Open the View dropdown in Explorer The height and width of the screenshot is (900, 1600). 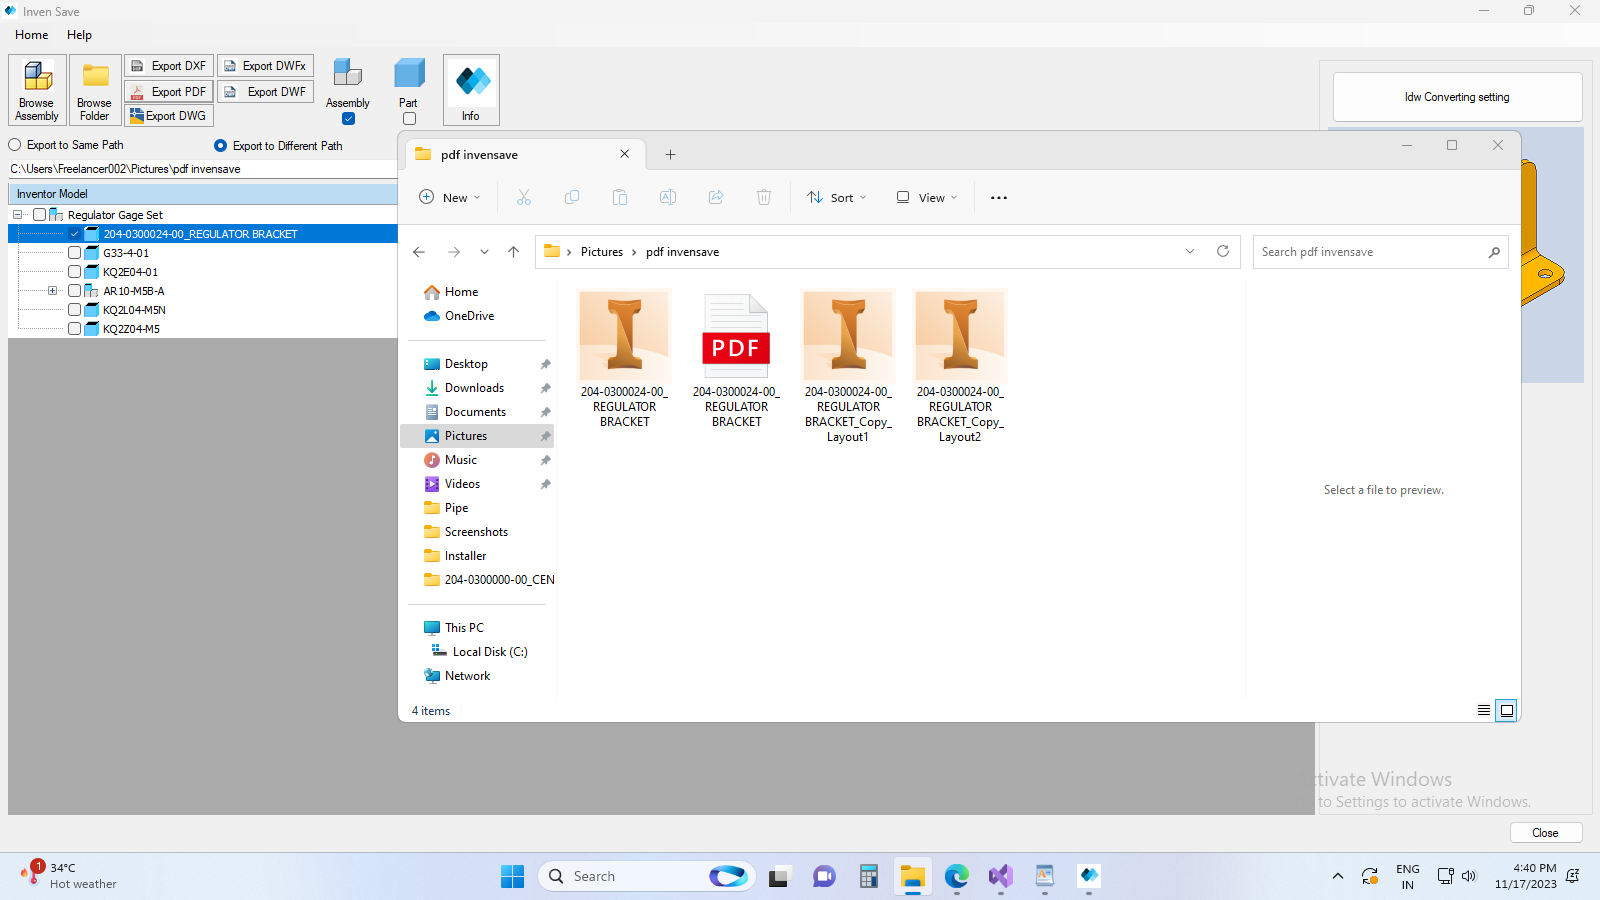tap(927, 198)
